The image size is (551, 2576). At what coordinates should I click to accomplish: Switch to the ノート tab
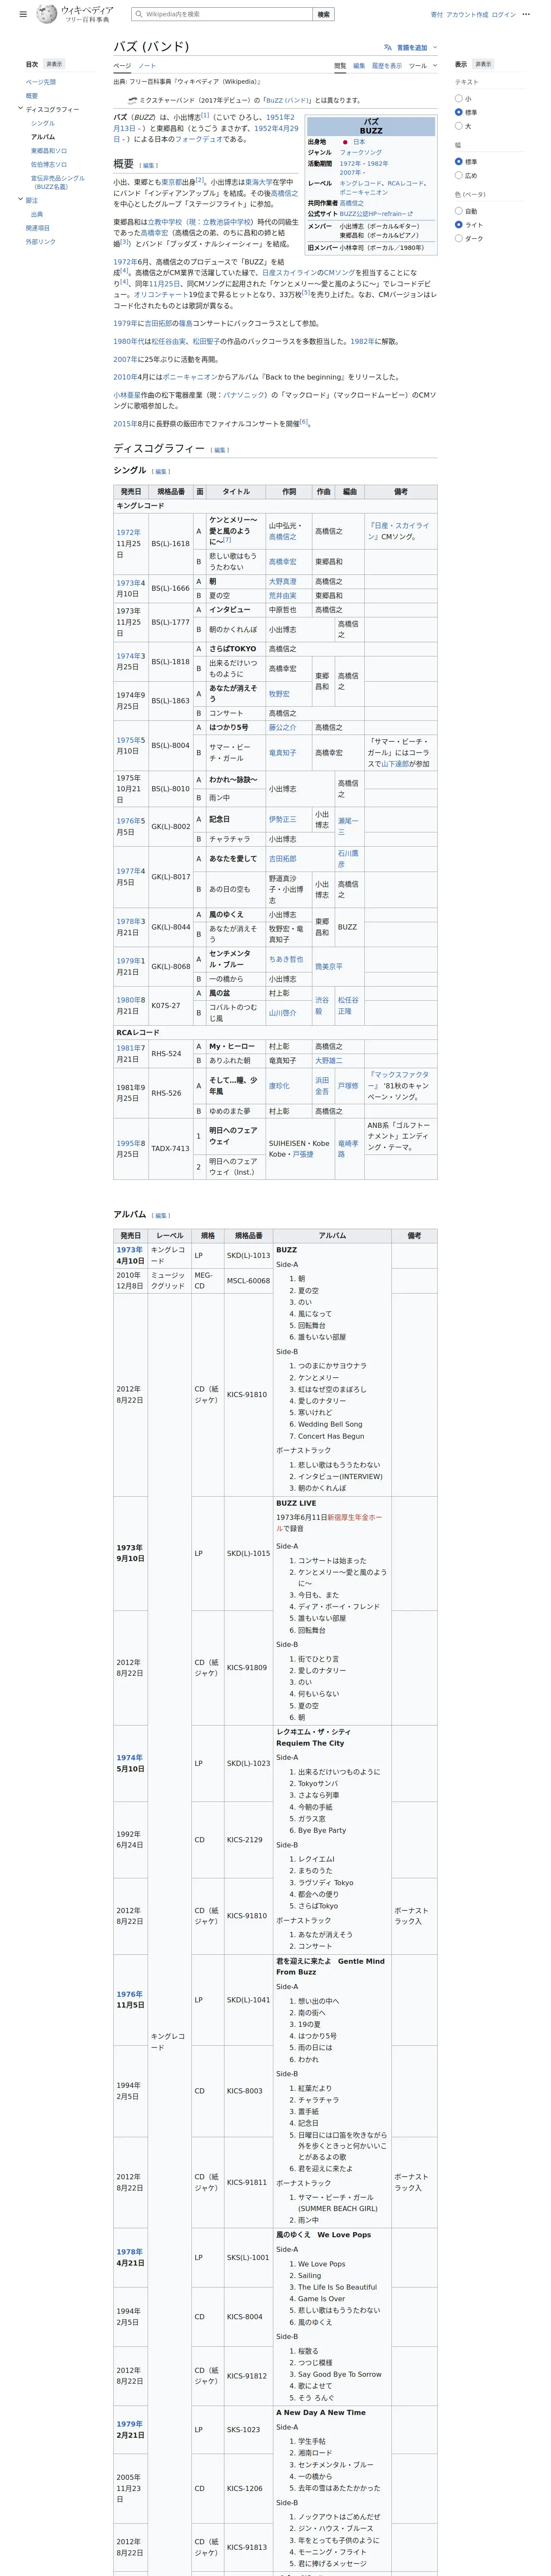tap(147, 66)
